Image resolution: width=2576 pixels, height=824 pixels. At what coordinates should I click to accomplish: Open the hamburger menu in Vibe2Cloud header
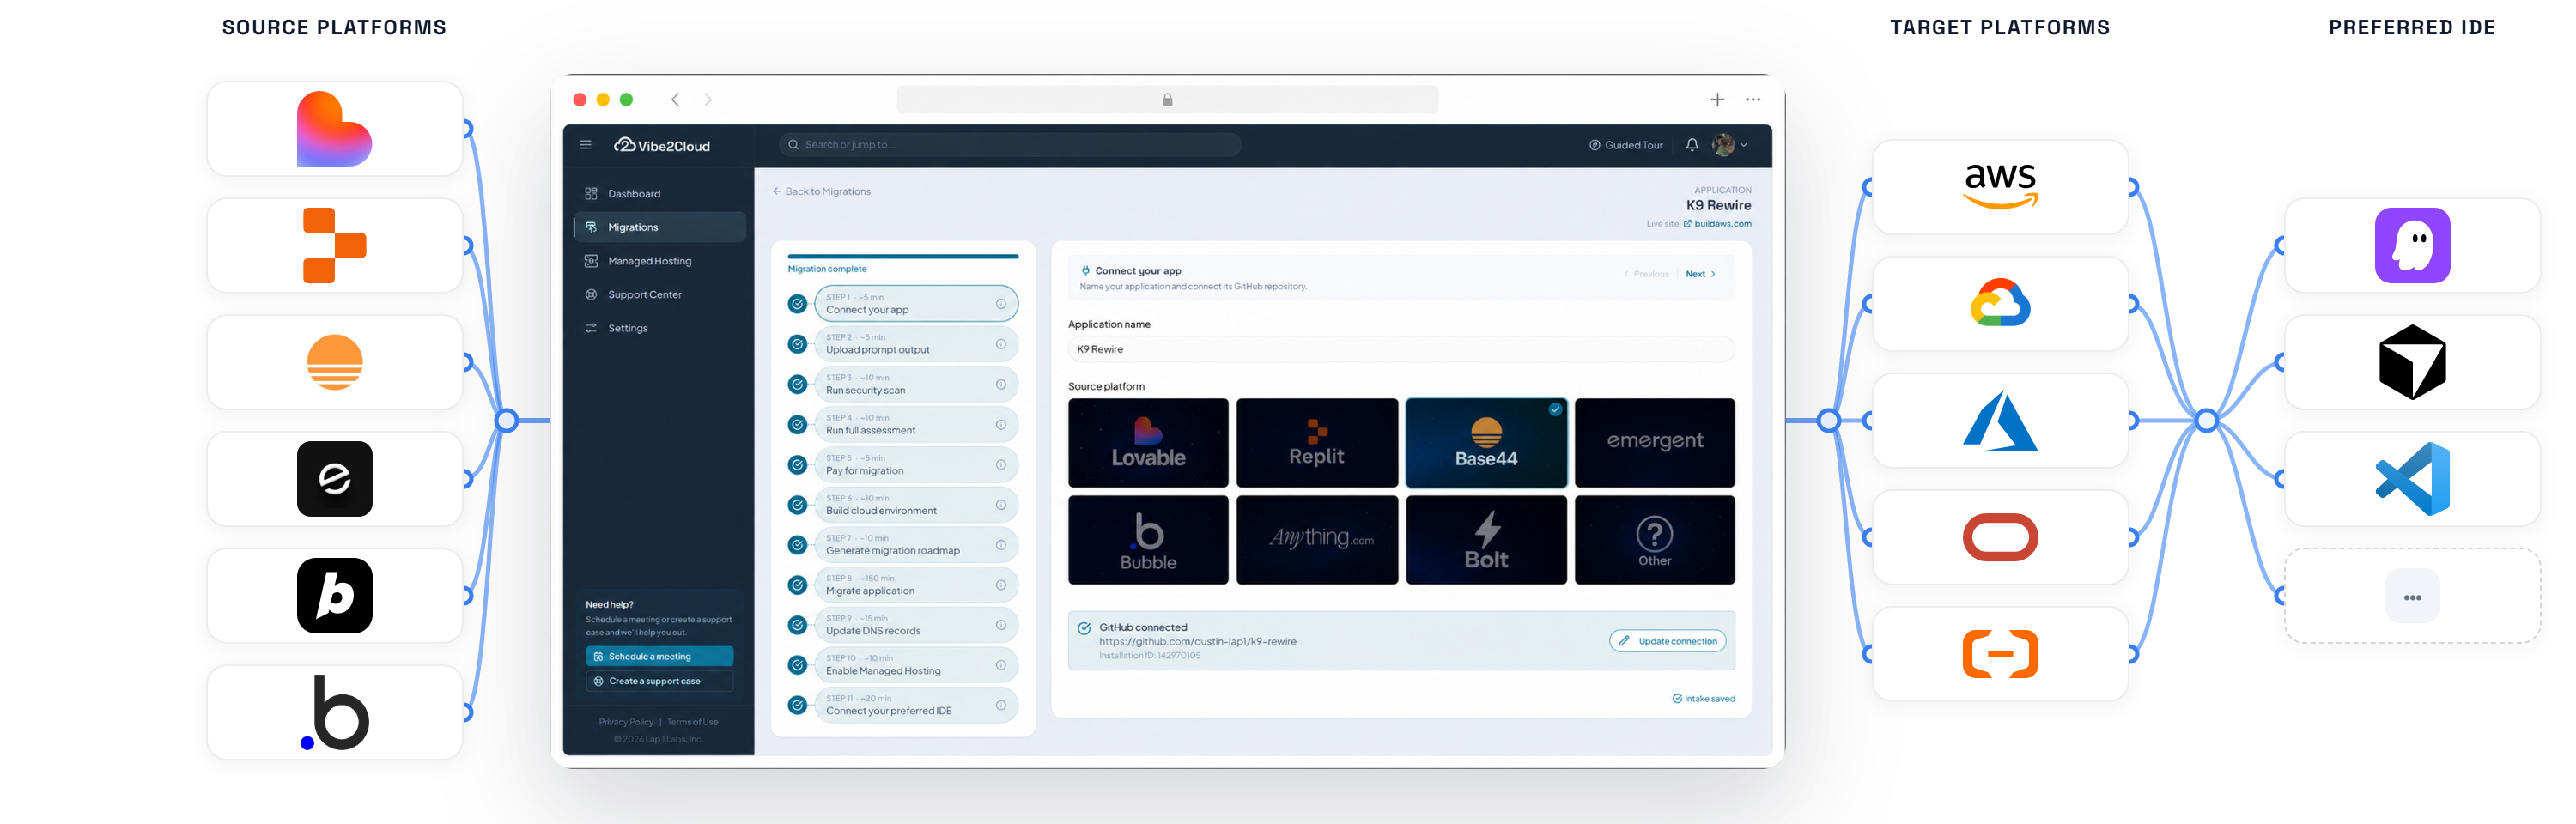pos(586,145)
